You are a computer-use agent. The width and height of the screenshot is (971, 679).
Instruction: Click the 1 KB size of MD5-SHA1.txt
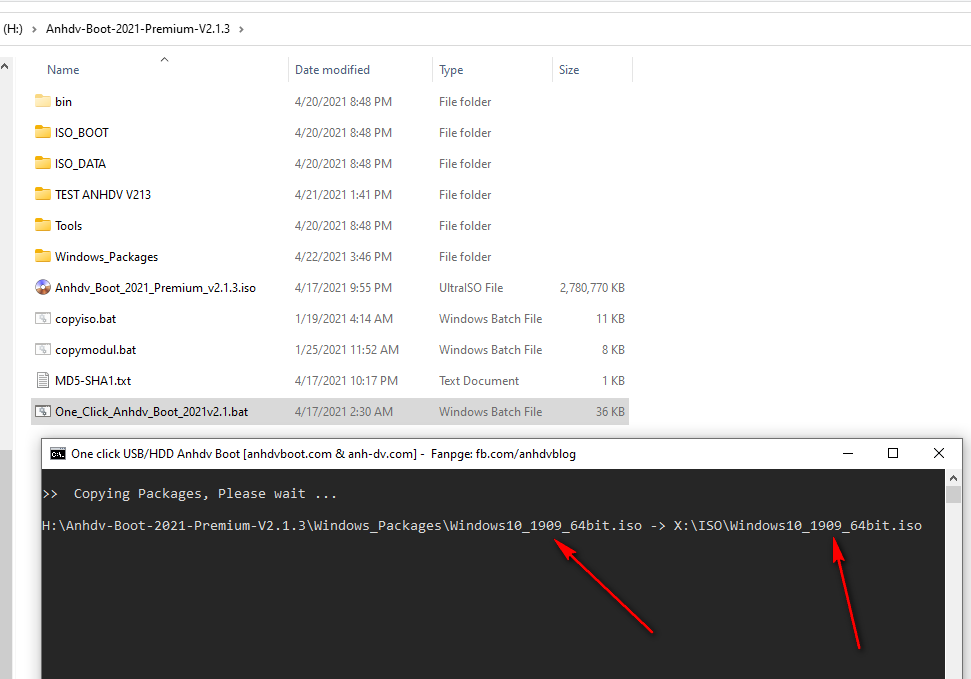pos(613,380)
